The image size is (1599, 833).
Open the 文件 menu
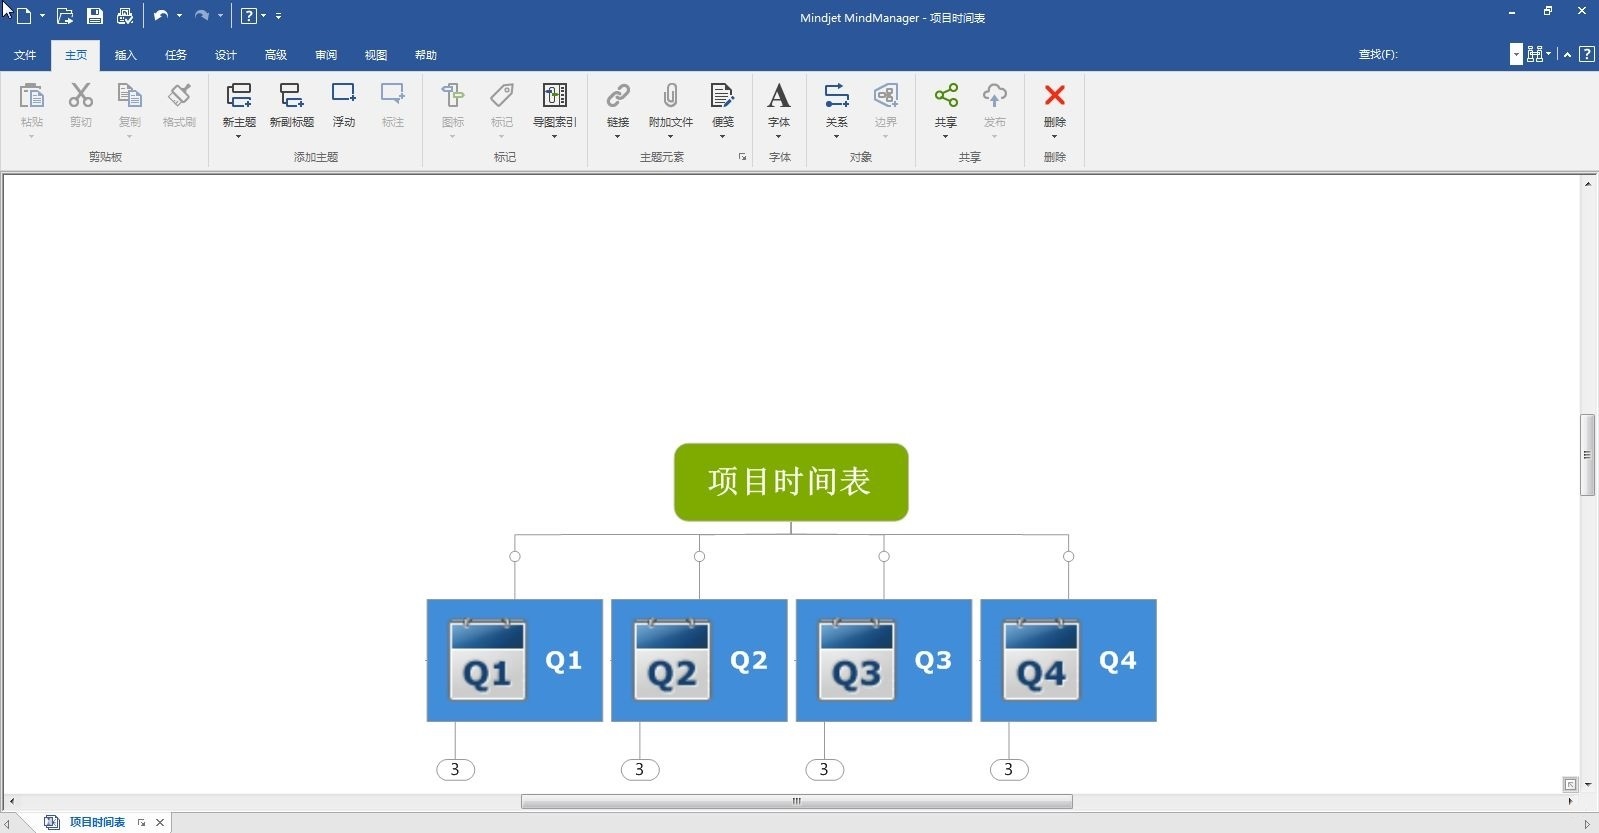(x=25, y=55)
